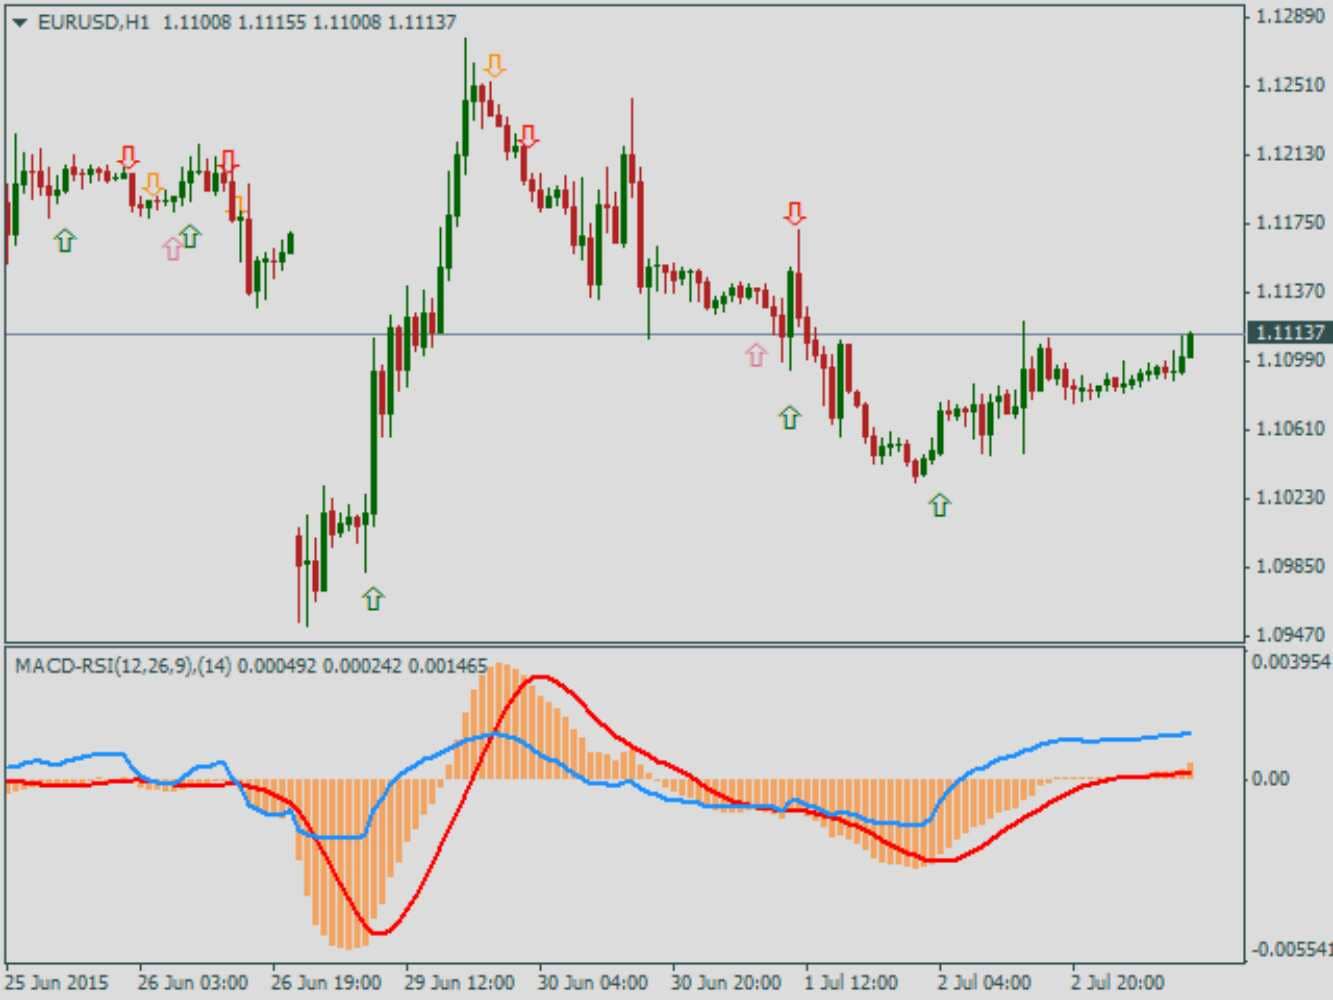Screen dimensions: 1333x1000
Task: Click the pink up arrow under the horizontal price line
Action: coord(756,354)
